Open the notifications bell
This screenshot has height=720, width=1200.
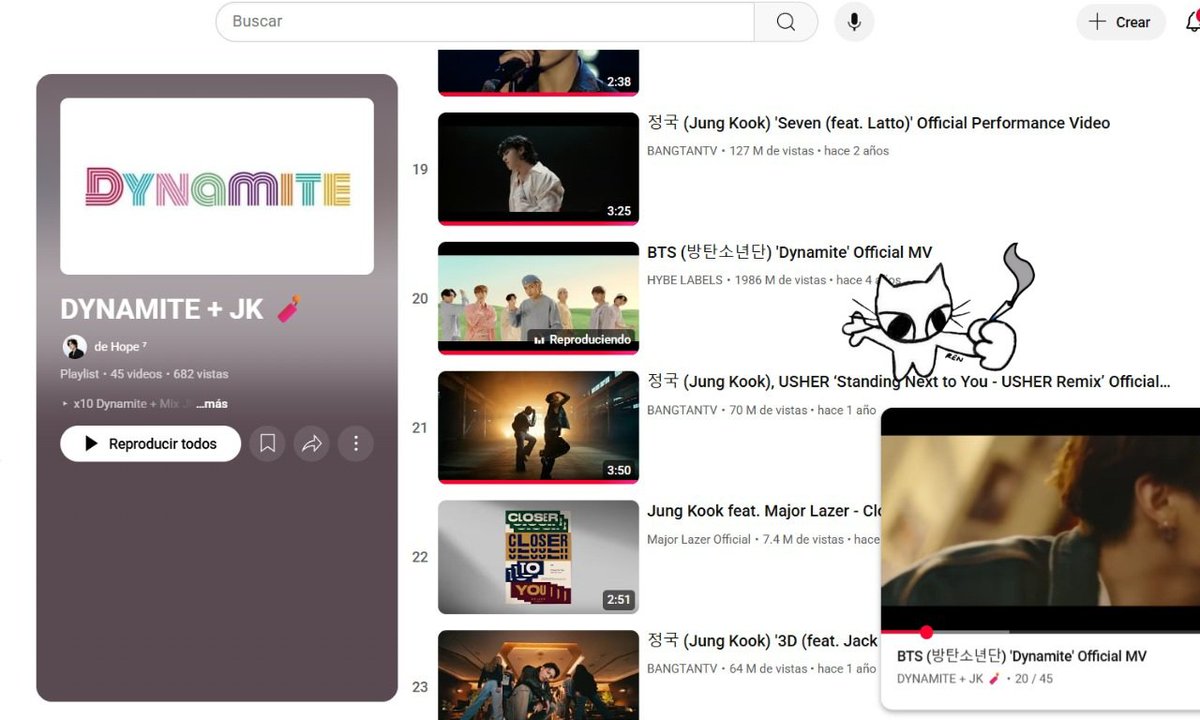tap(1192, 22)
